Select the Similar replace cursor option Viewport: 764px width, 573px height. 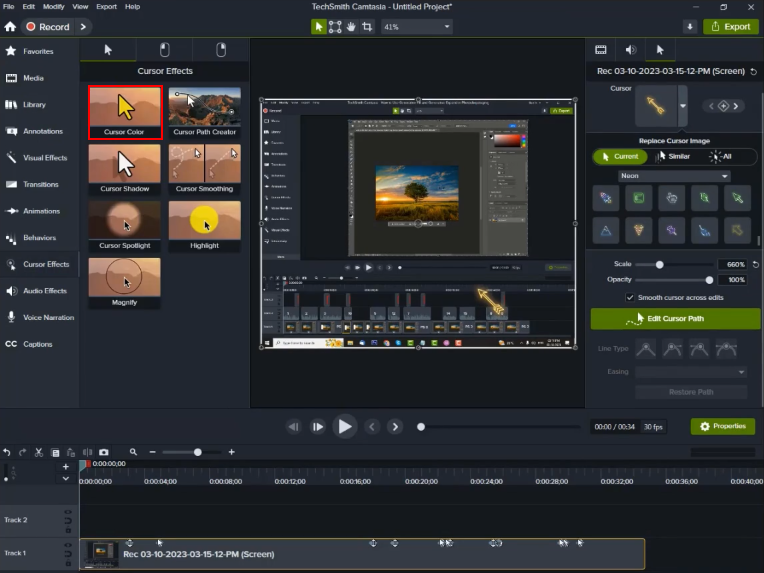673,156
